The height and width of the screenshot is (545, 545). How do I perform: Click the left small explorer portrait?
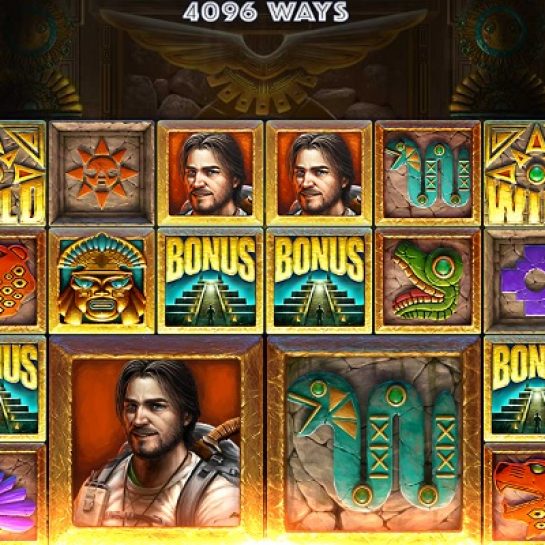click(x=210, y=173)
